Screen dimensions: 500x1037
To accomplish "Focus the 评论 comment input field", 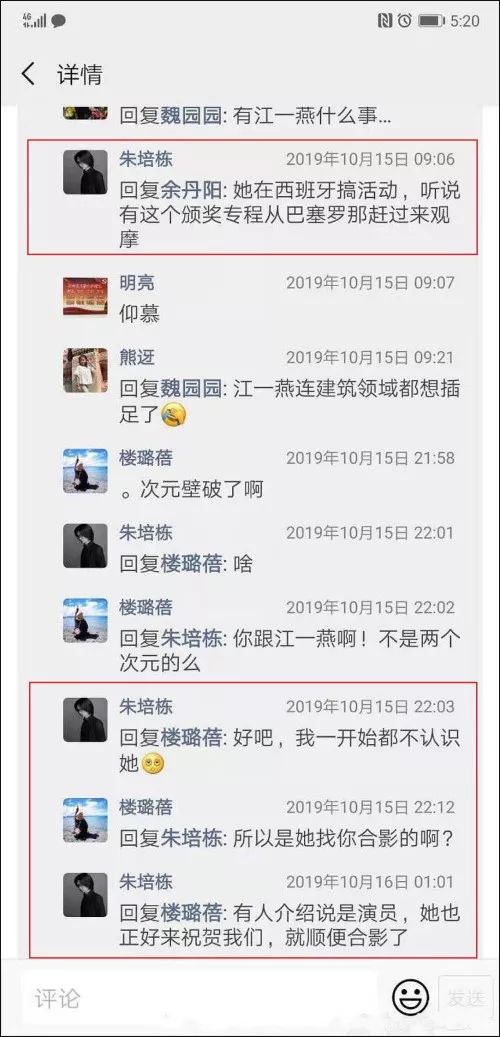I will pos(198,998).
